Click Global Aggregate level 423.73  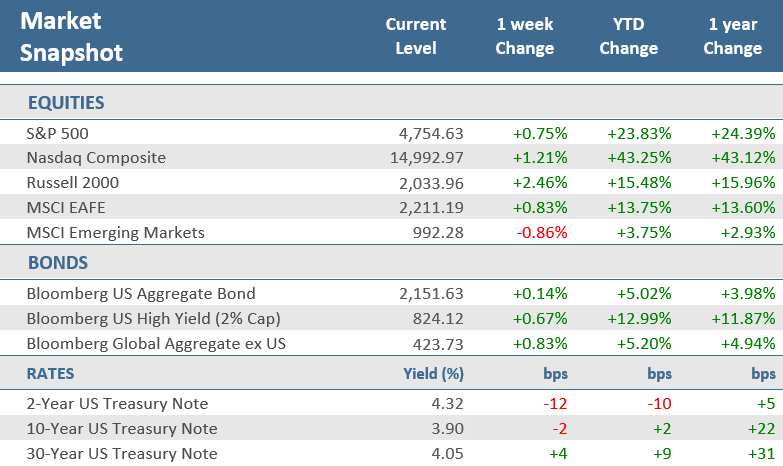coord(438,344)
